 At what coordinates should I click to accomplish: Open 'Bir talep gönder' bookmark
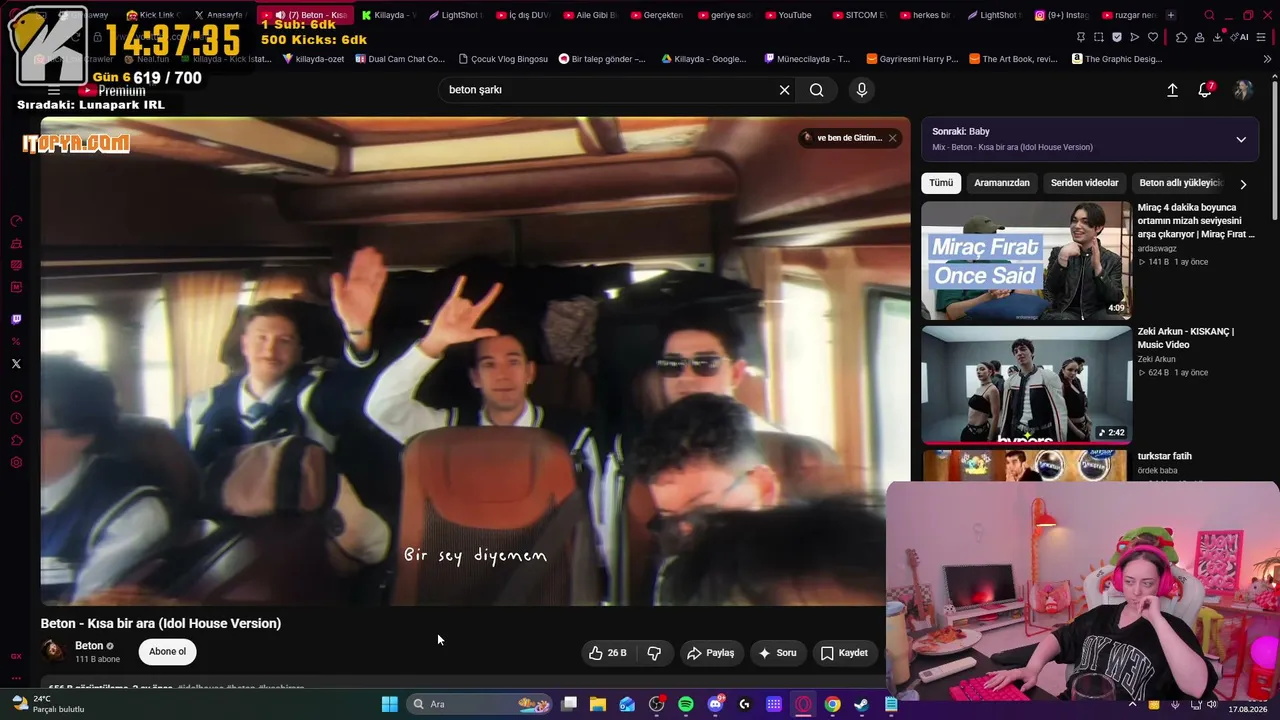[x=602, y=59]
